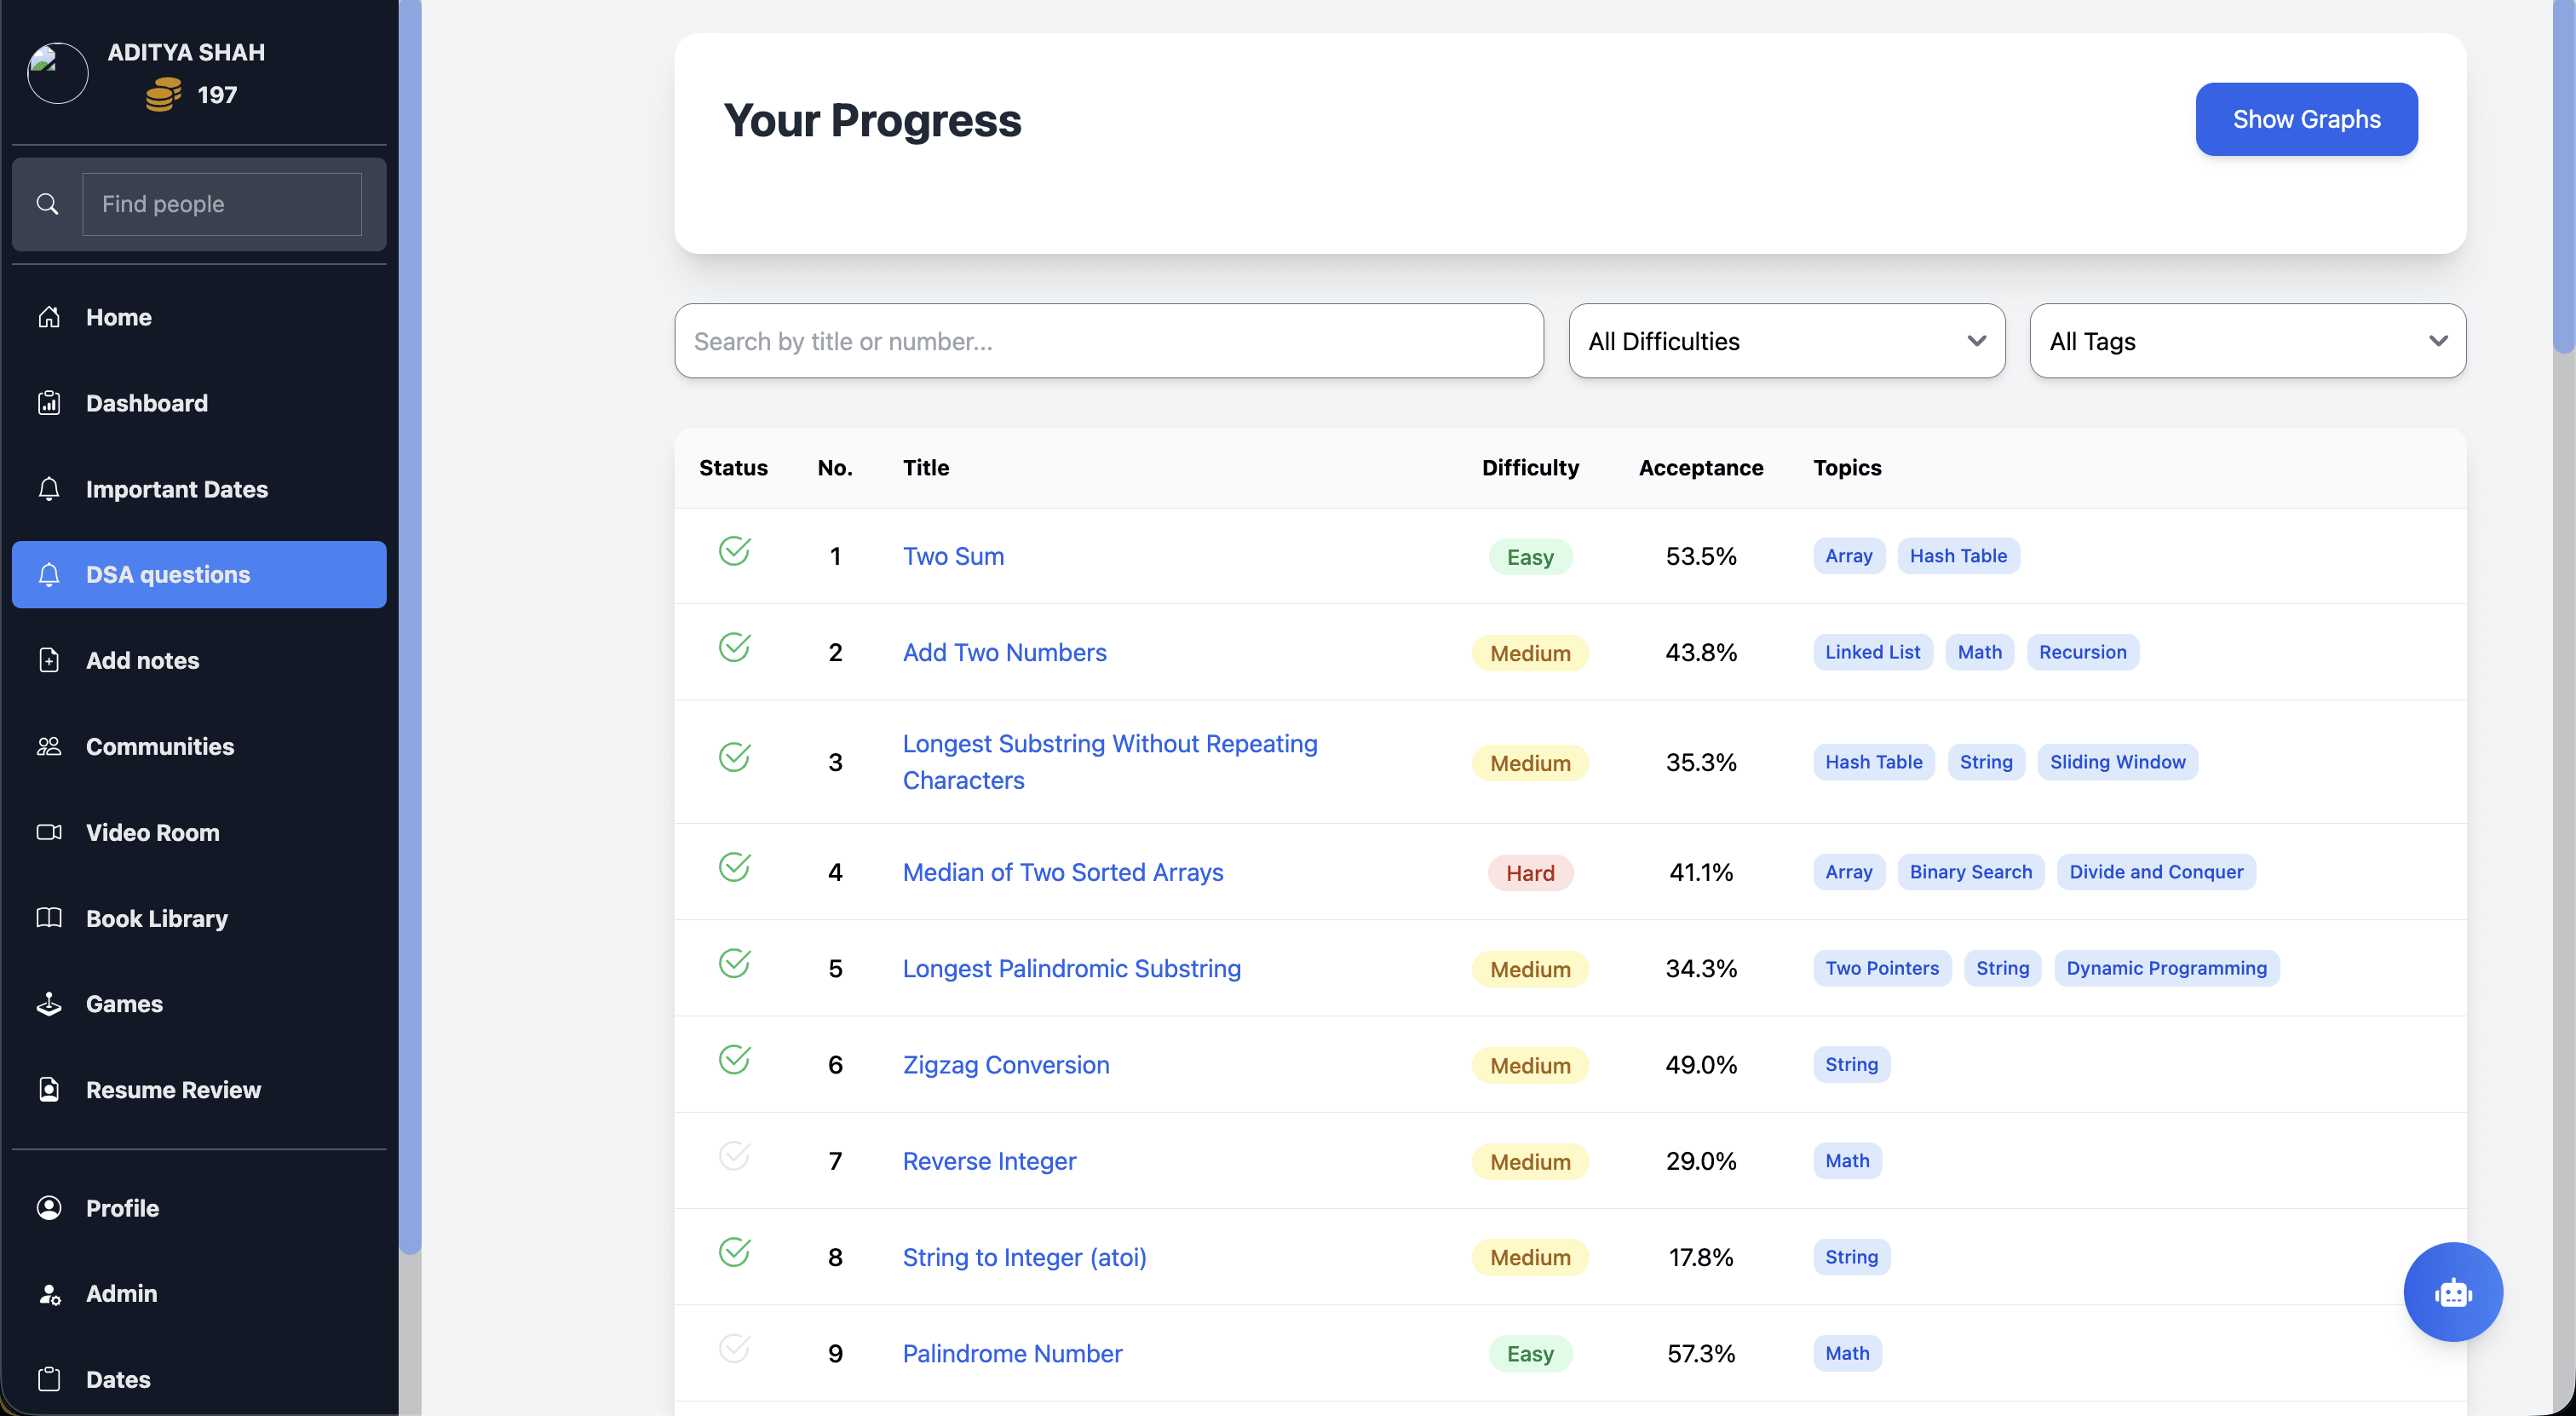Click the Book Library book icon
Screen dimensions: 2576x1416
click(49, 917)
